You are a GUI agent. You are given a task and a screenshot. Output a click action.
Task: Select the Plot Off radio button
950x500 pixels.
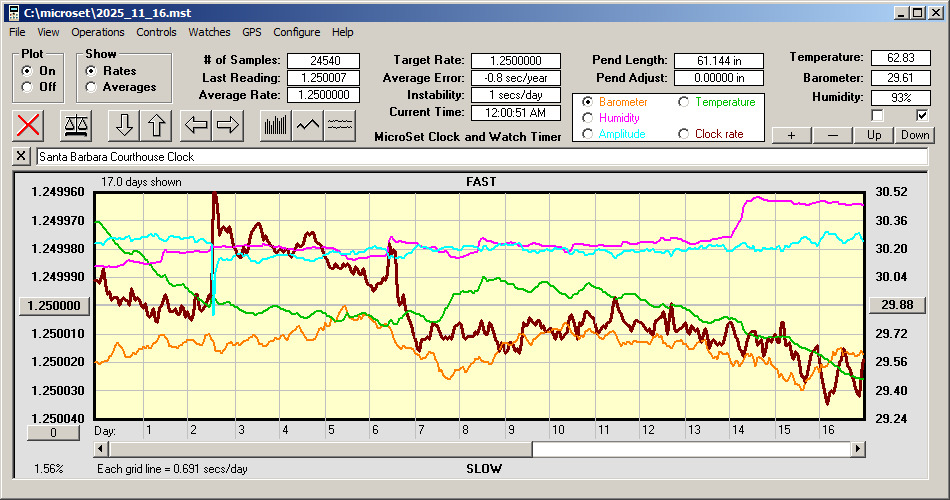tap(26, 87)
